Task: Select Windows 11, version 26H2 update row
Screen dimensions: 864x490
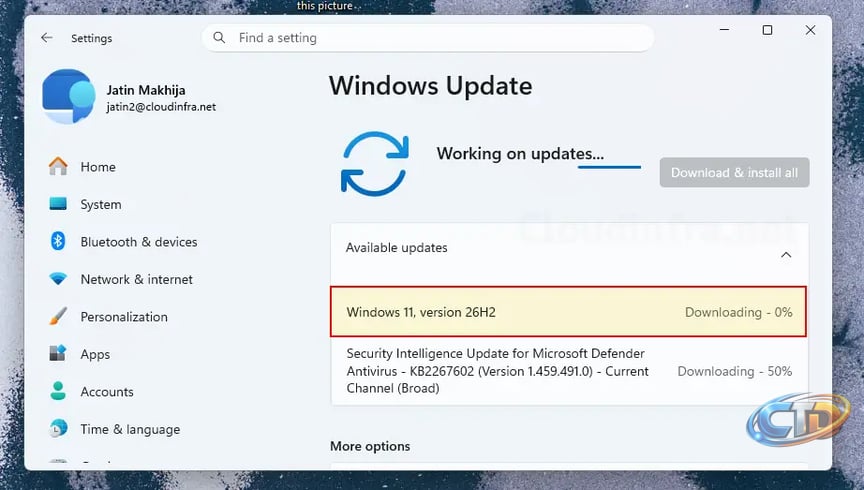Action: tap(568, 312)
